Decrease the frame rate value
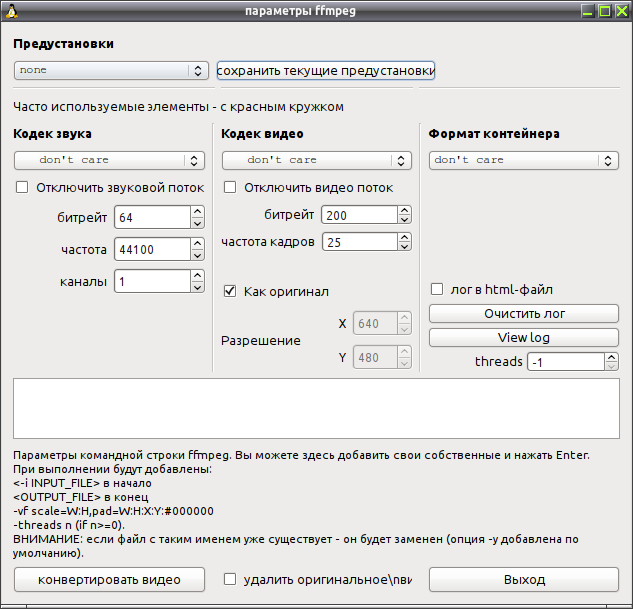The width and height of the screenshot is (633, 609). coord(405,246)
